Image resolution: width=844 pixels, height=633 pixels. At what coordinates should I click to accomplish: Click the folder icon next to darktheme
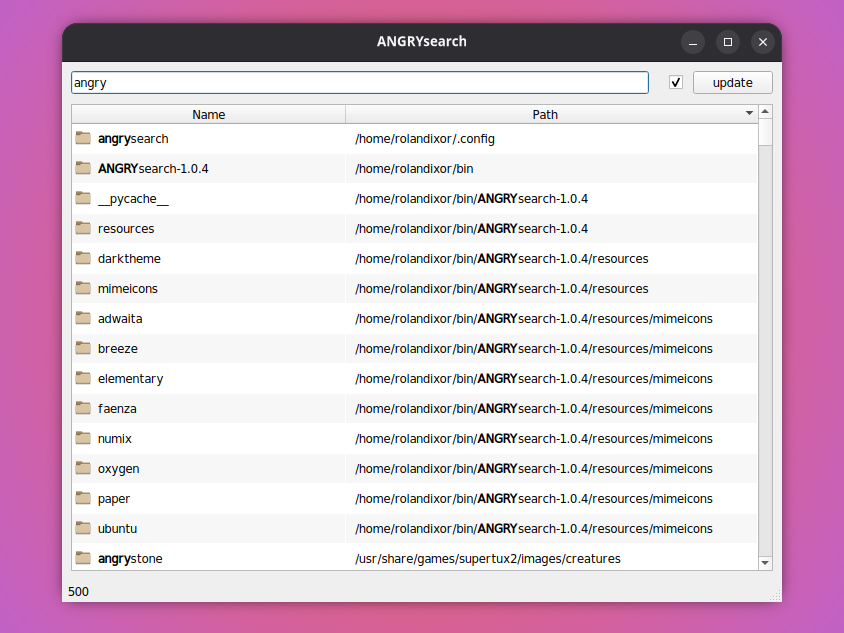coord(83,258)
